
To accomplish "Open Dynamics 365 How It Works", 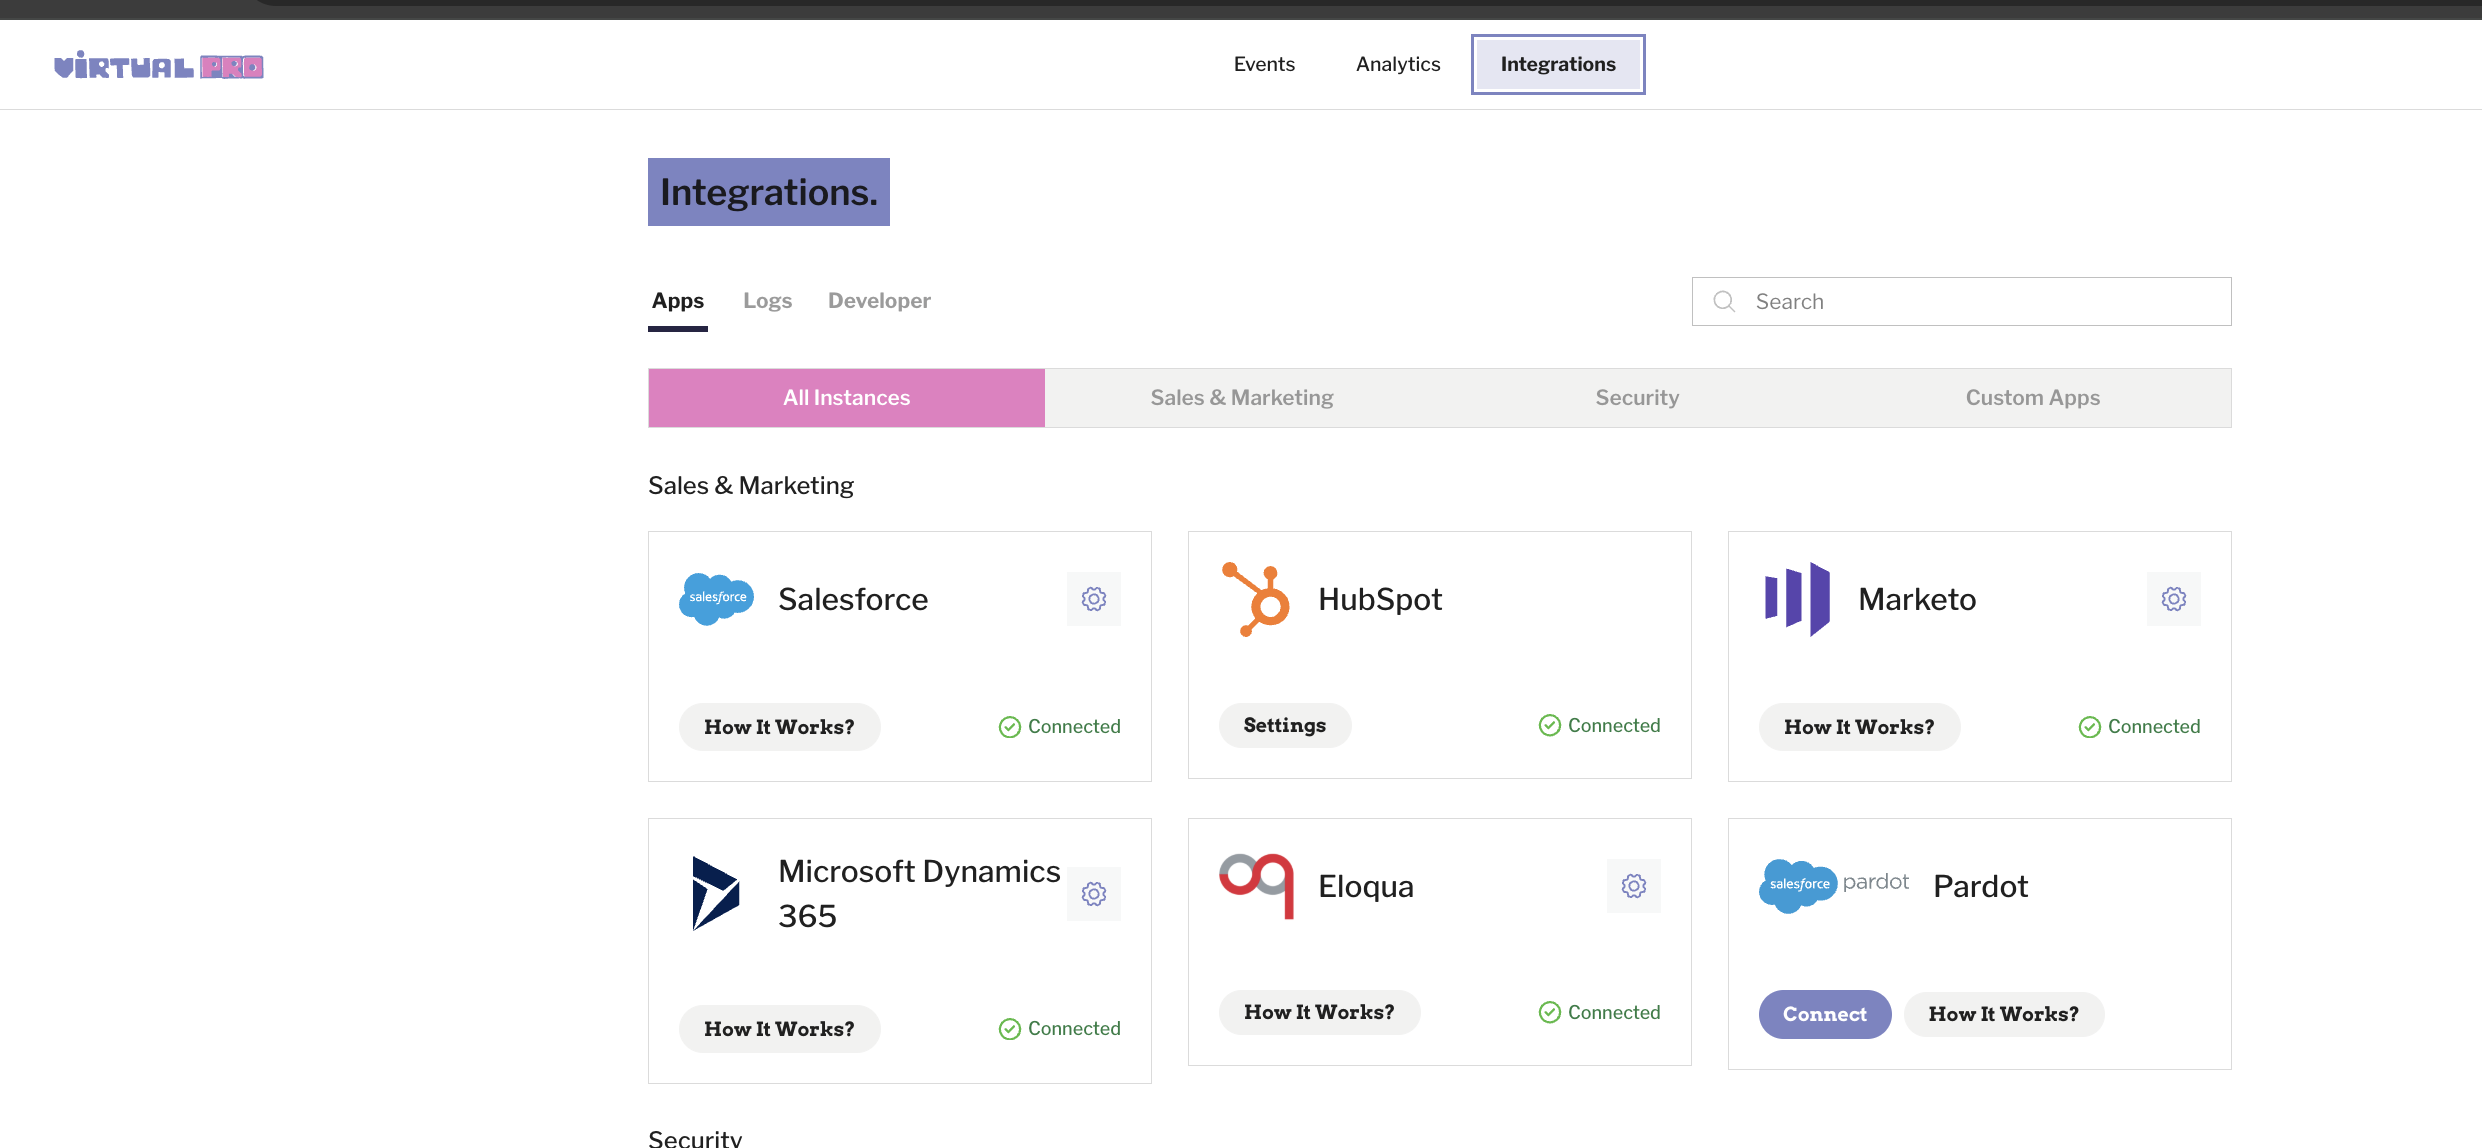I will [779, 1029].
